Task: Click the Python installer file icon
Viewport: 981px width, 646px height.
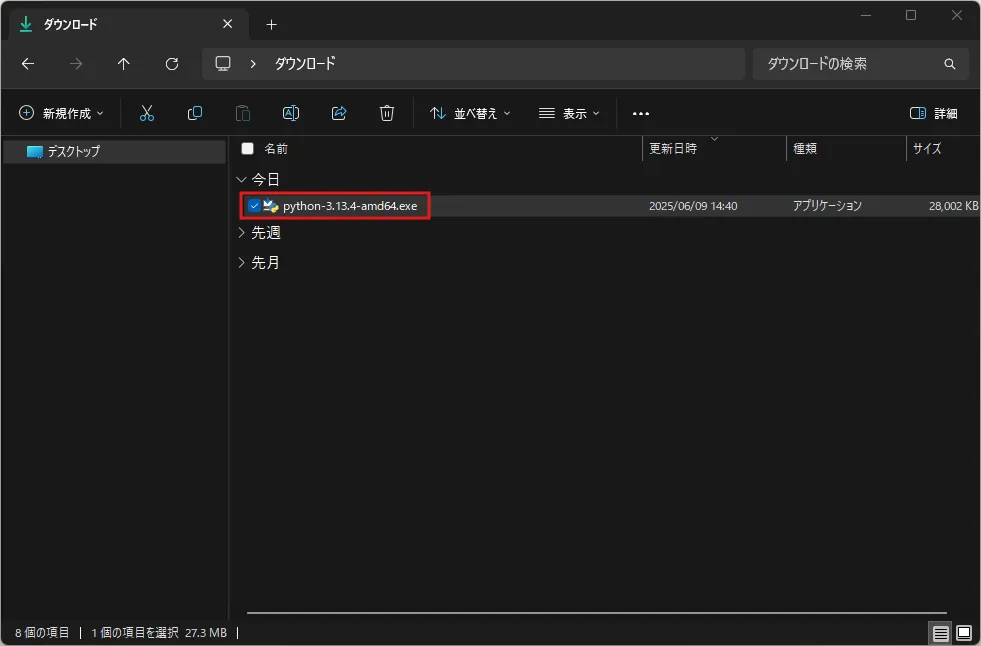Action: coord(270,206)
